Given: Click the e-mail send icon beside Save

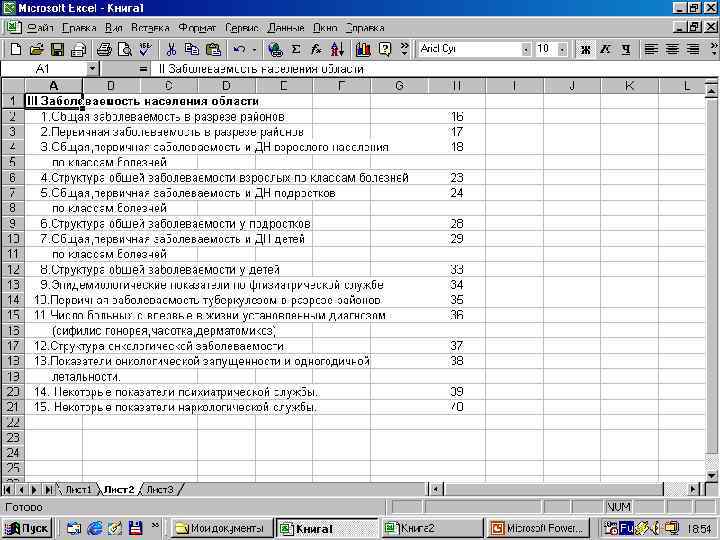Looking at the screenshot, I should [79, 49].
